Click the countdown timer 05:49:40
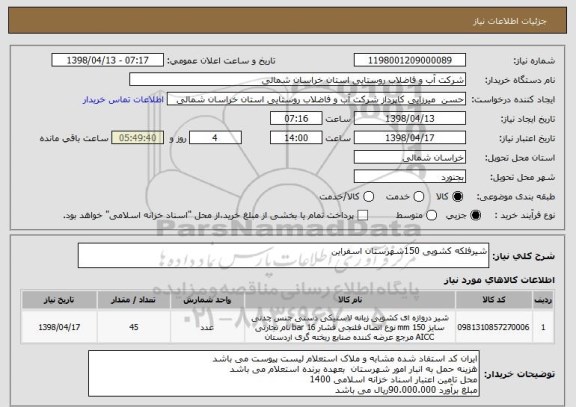The height and width of the screenshot is (407, 576). point(137,138)
